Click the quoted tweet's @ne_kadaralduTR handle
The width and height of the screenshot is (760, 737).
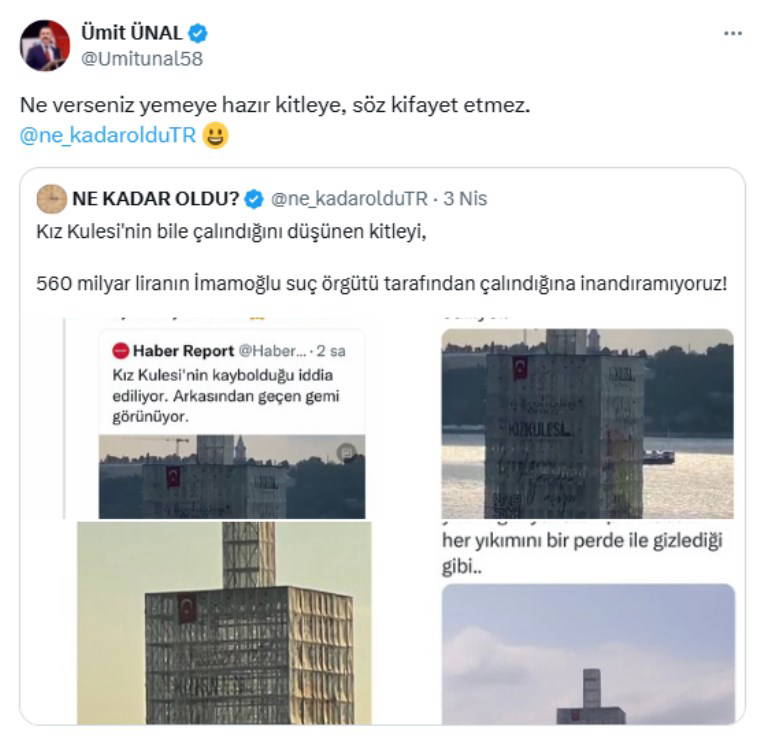point(349,199)
